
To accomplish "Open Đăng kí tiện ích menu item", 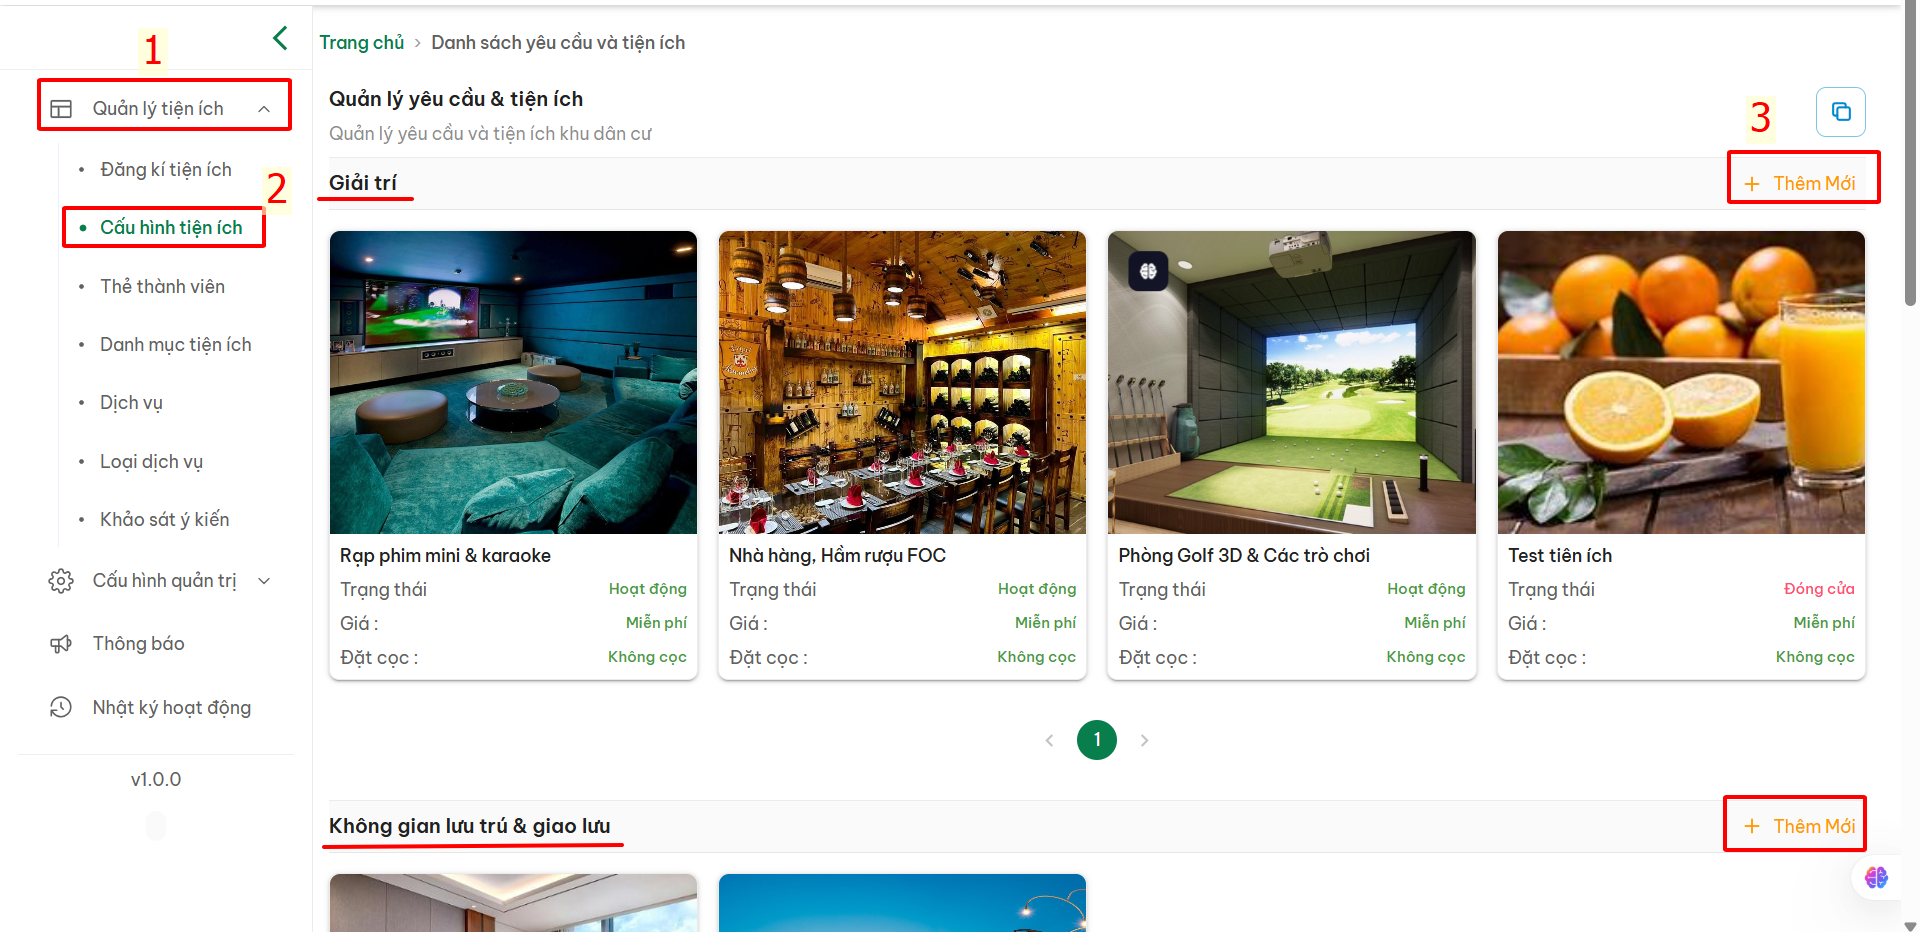I will coord(166,170).
